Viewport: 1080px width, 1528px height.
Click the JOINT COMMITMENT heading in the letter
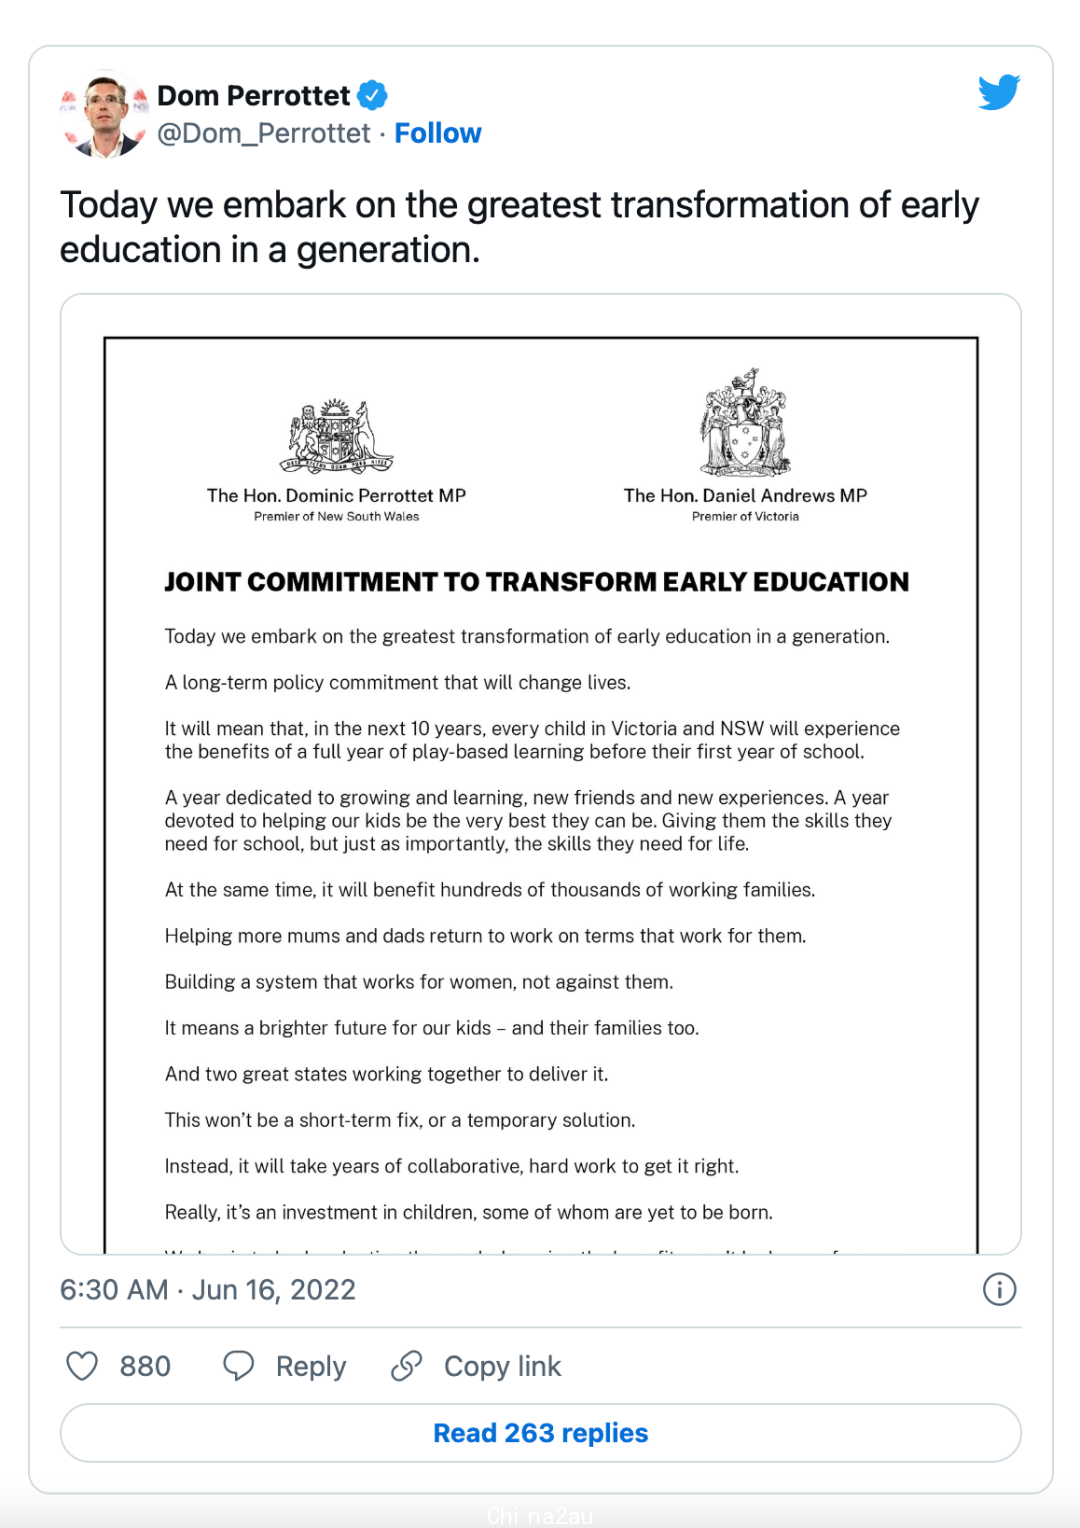(x=536, y=582)
